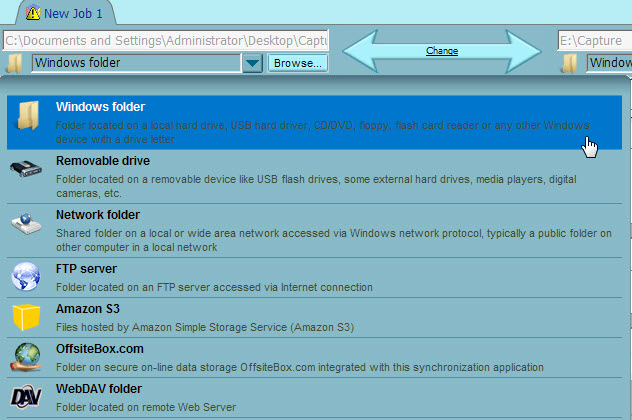The height and width of the screenshot is (420, 632).
Task: Click the OffsiteBox.com globe icon
Action: (27, 357)
